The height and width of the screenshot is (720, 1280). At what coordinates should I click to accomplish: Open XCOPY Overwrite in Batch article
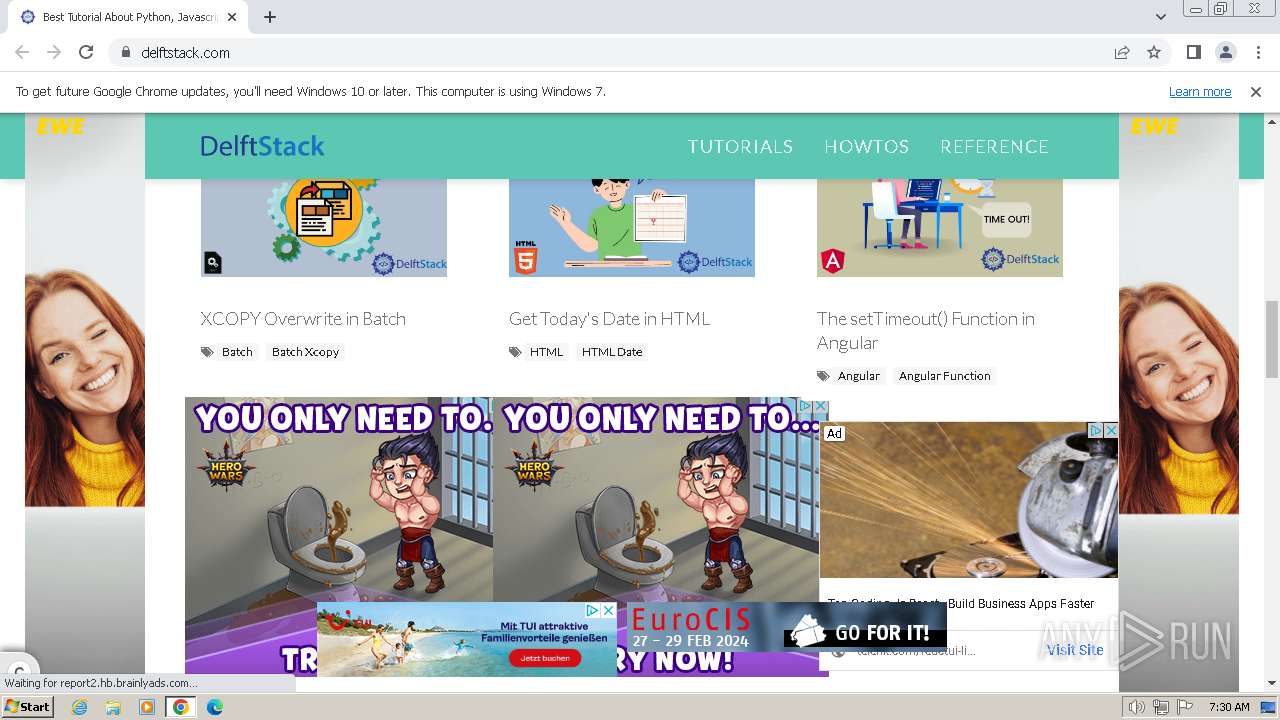(x=303, y=318)
